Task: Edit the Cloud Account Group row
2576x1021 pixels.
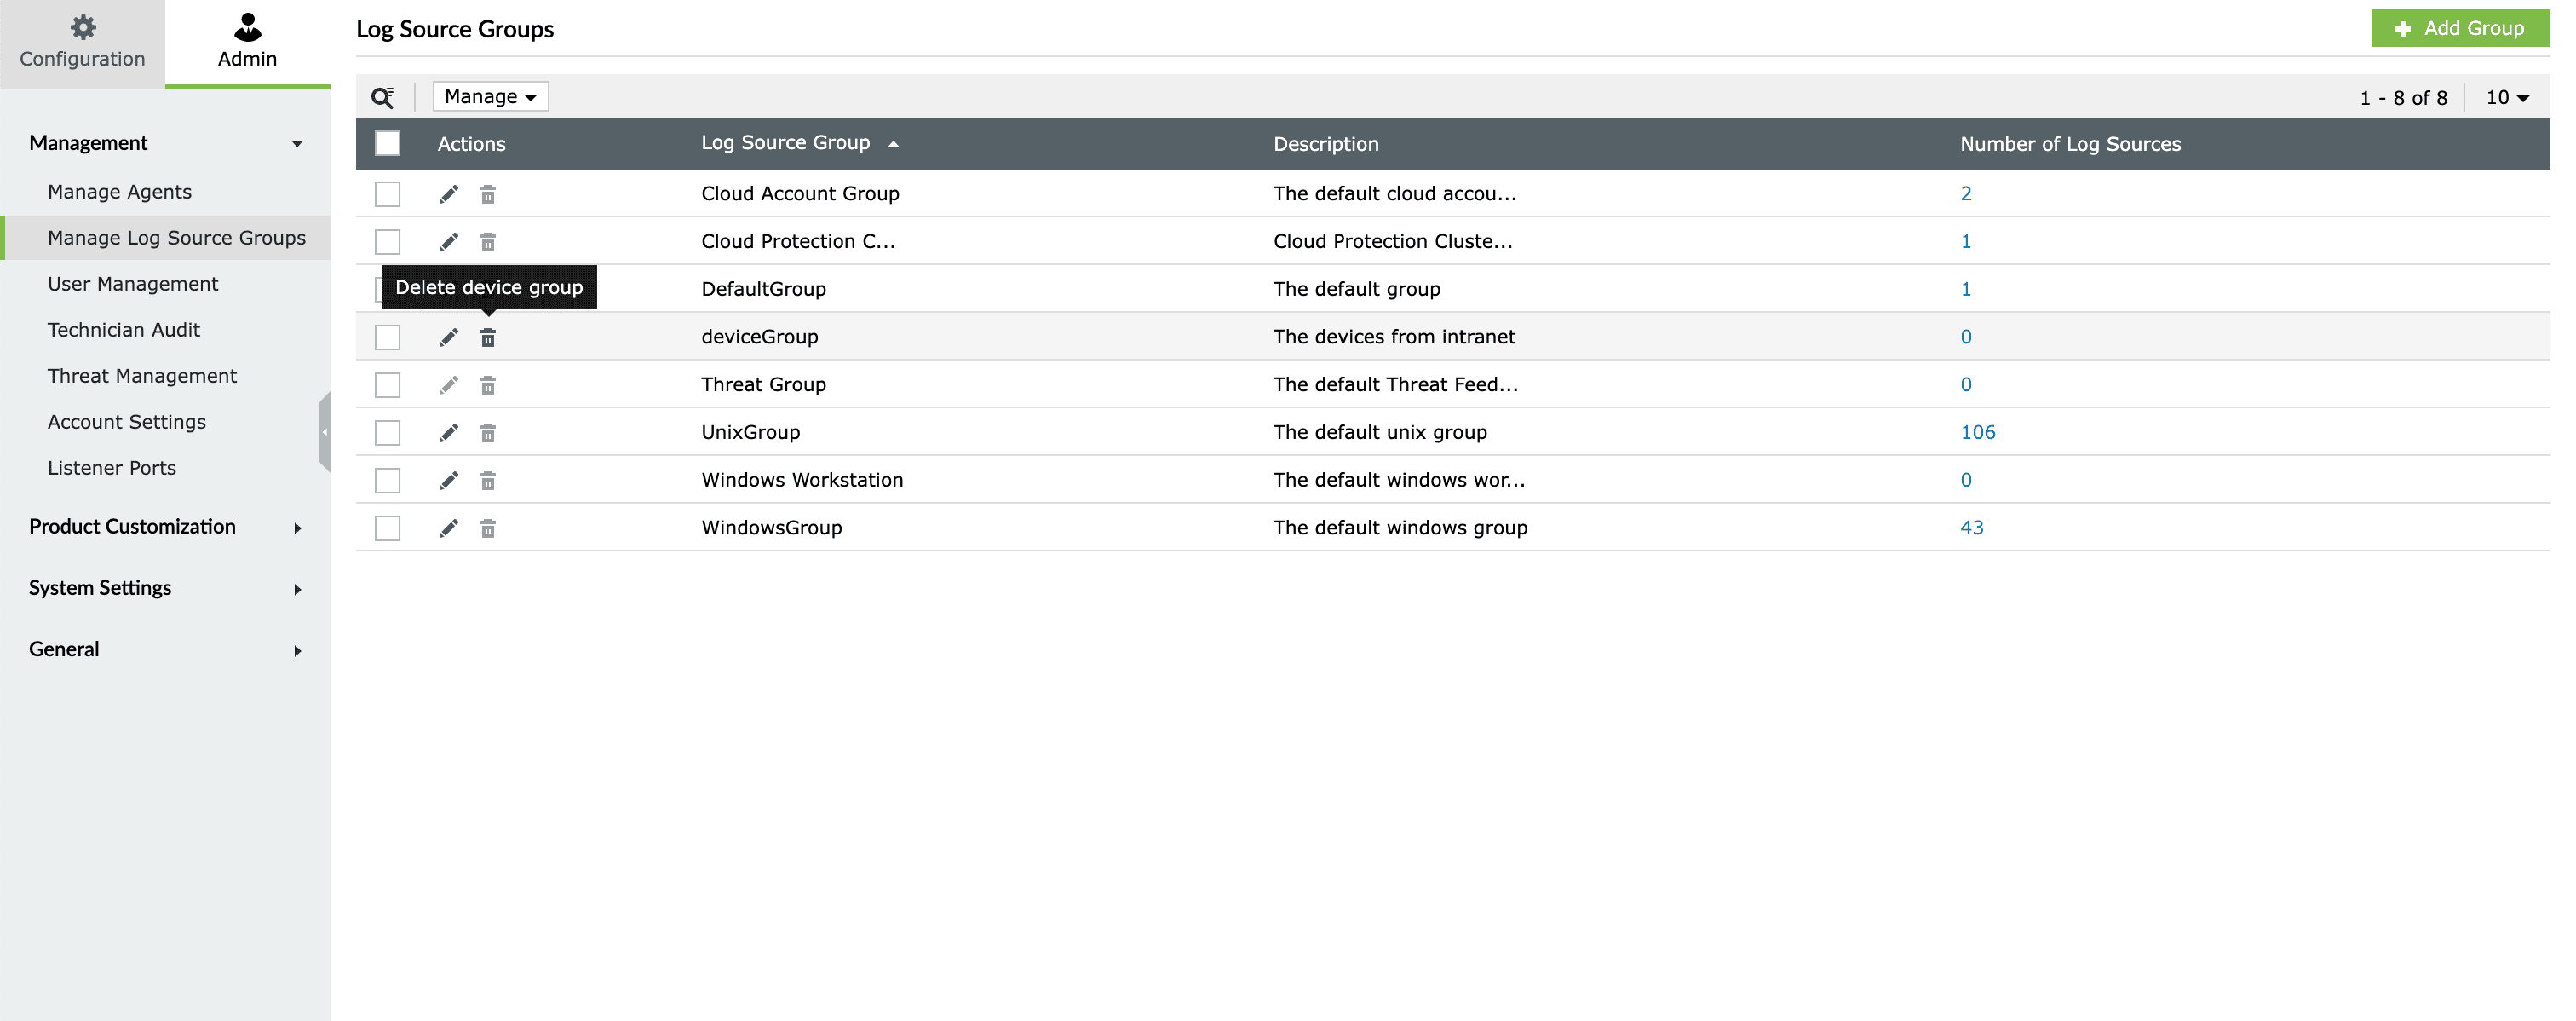Action: click(x=448, y=194)
